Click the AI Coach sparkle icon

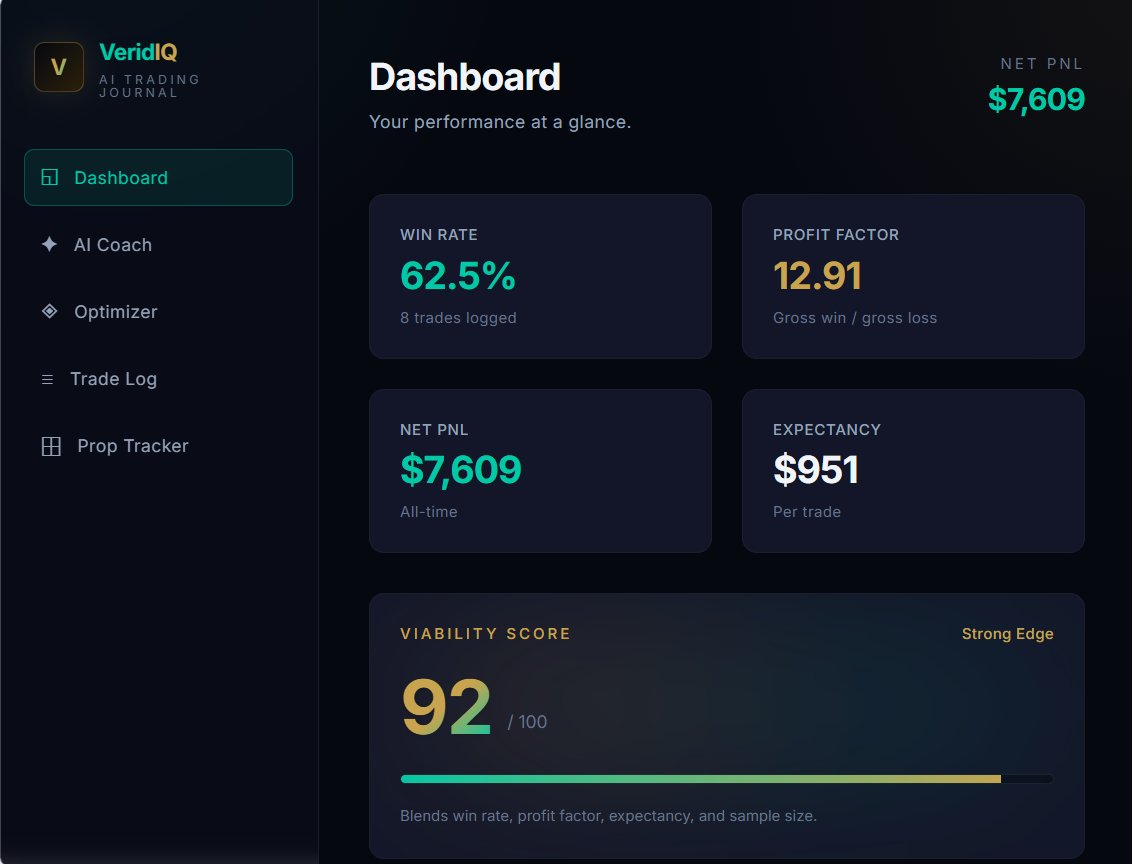click(x=49, y=244)
